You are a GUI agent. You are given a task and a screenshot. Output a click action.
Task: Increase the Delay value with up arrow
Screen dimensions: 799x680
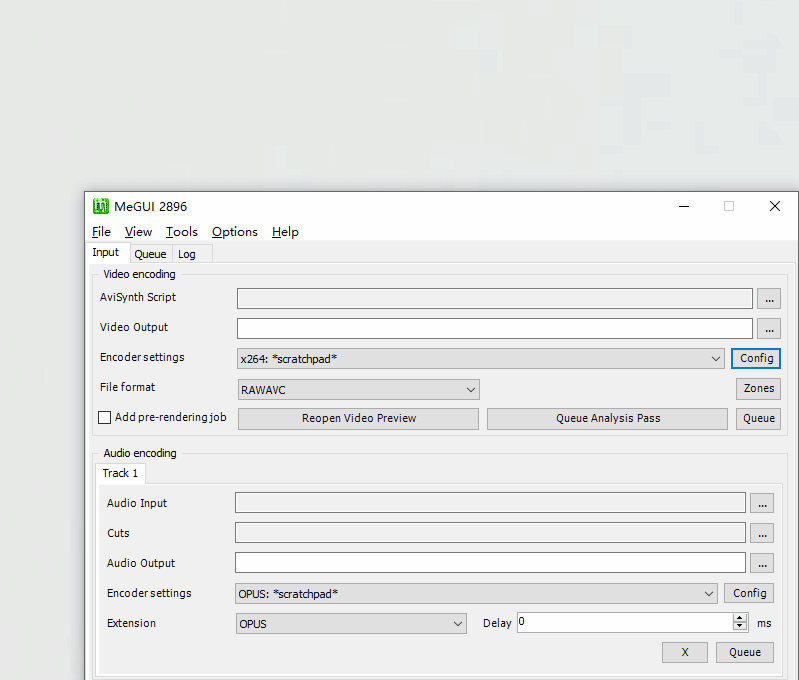coord(740,618)
